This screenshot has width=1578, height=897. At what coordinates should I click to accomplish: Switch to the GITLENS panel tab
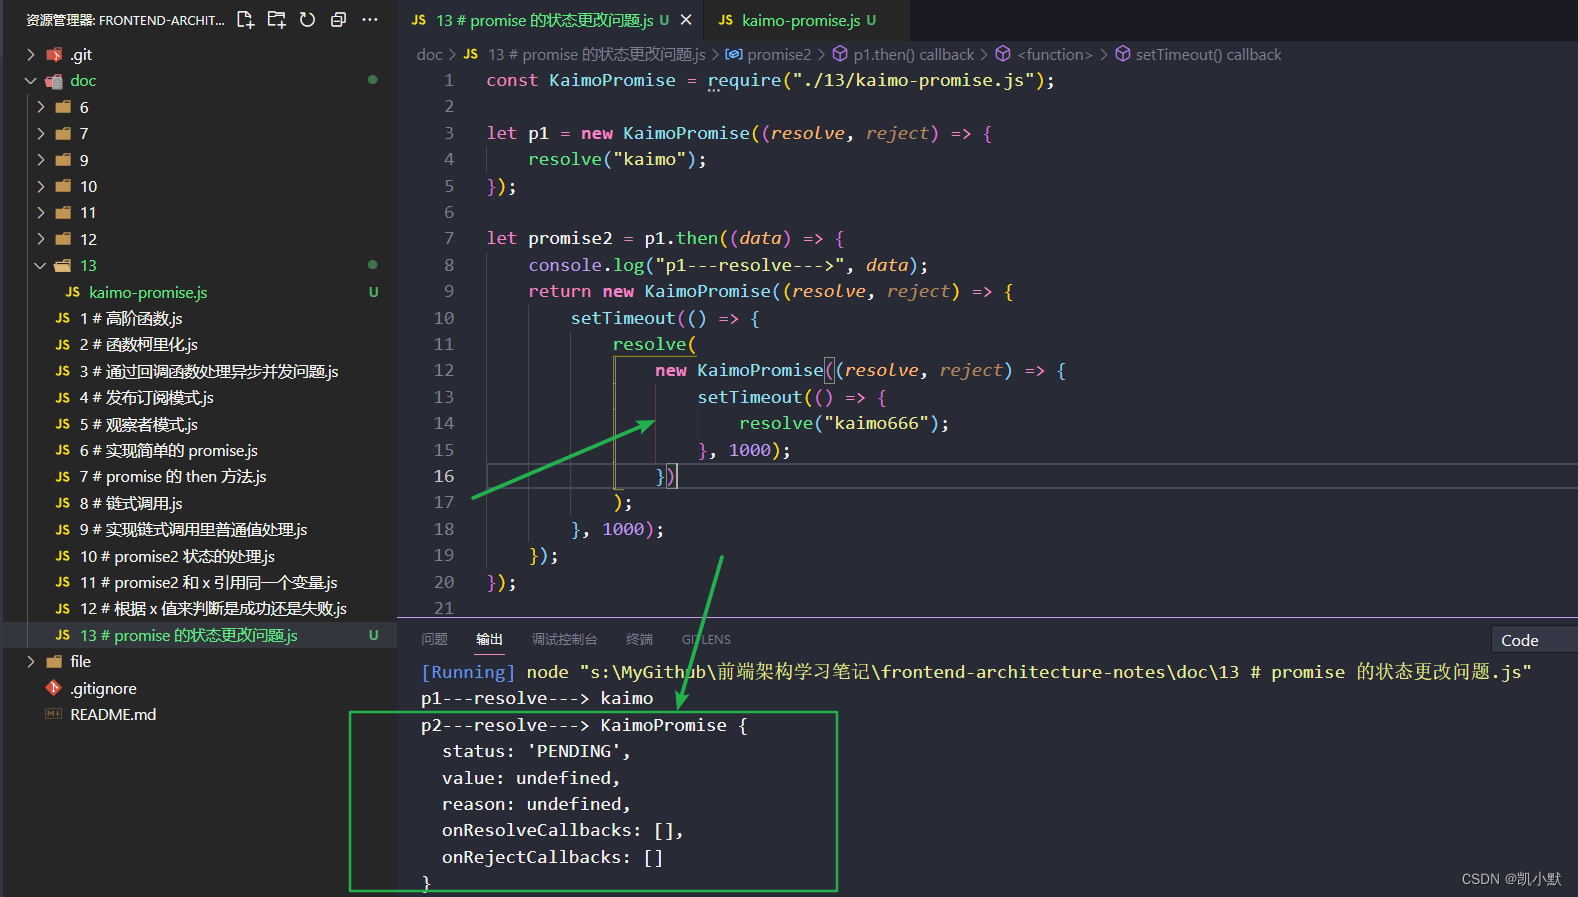point(706,639)
